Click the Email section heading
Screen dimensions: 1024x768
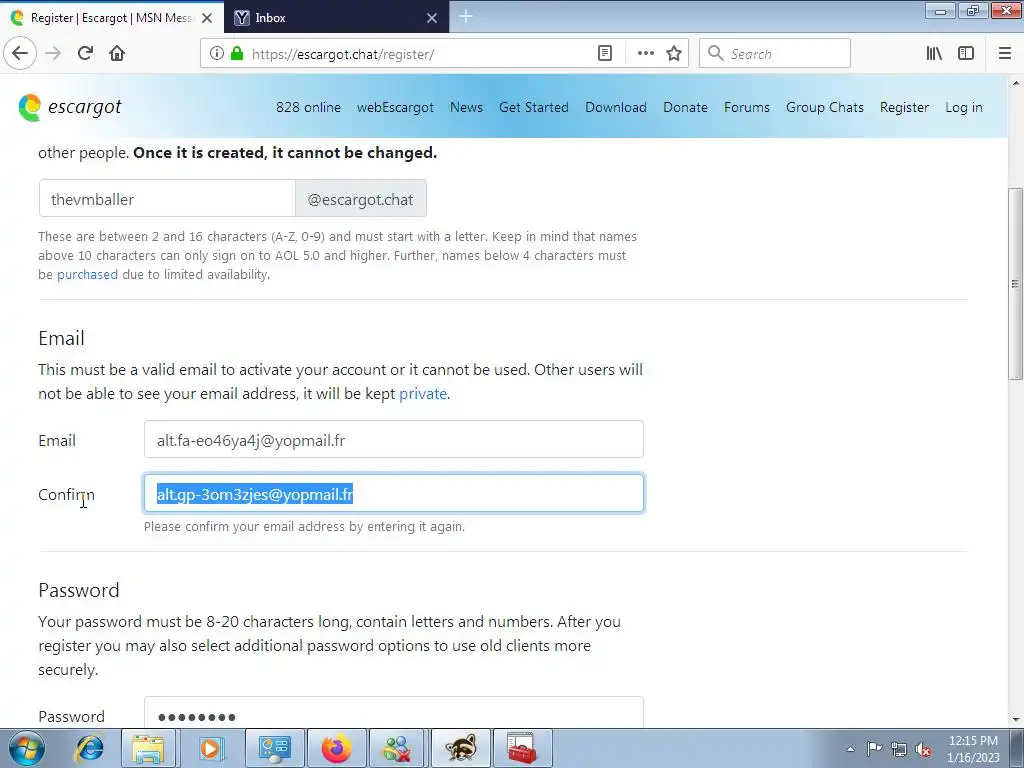pos(61,338)
